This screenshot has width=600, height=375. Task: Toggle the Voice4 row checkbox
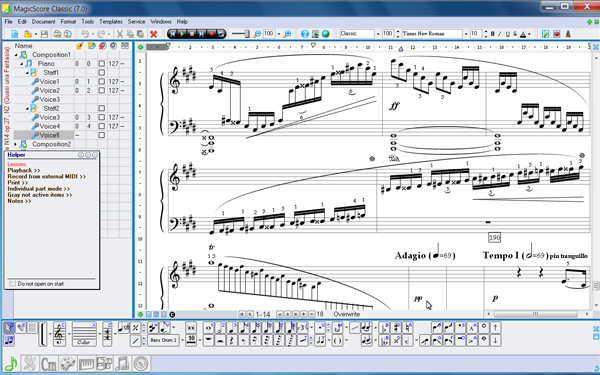(101, 126)
